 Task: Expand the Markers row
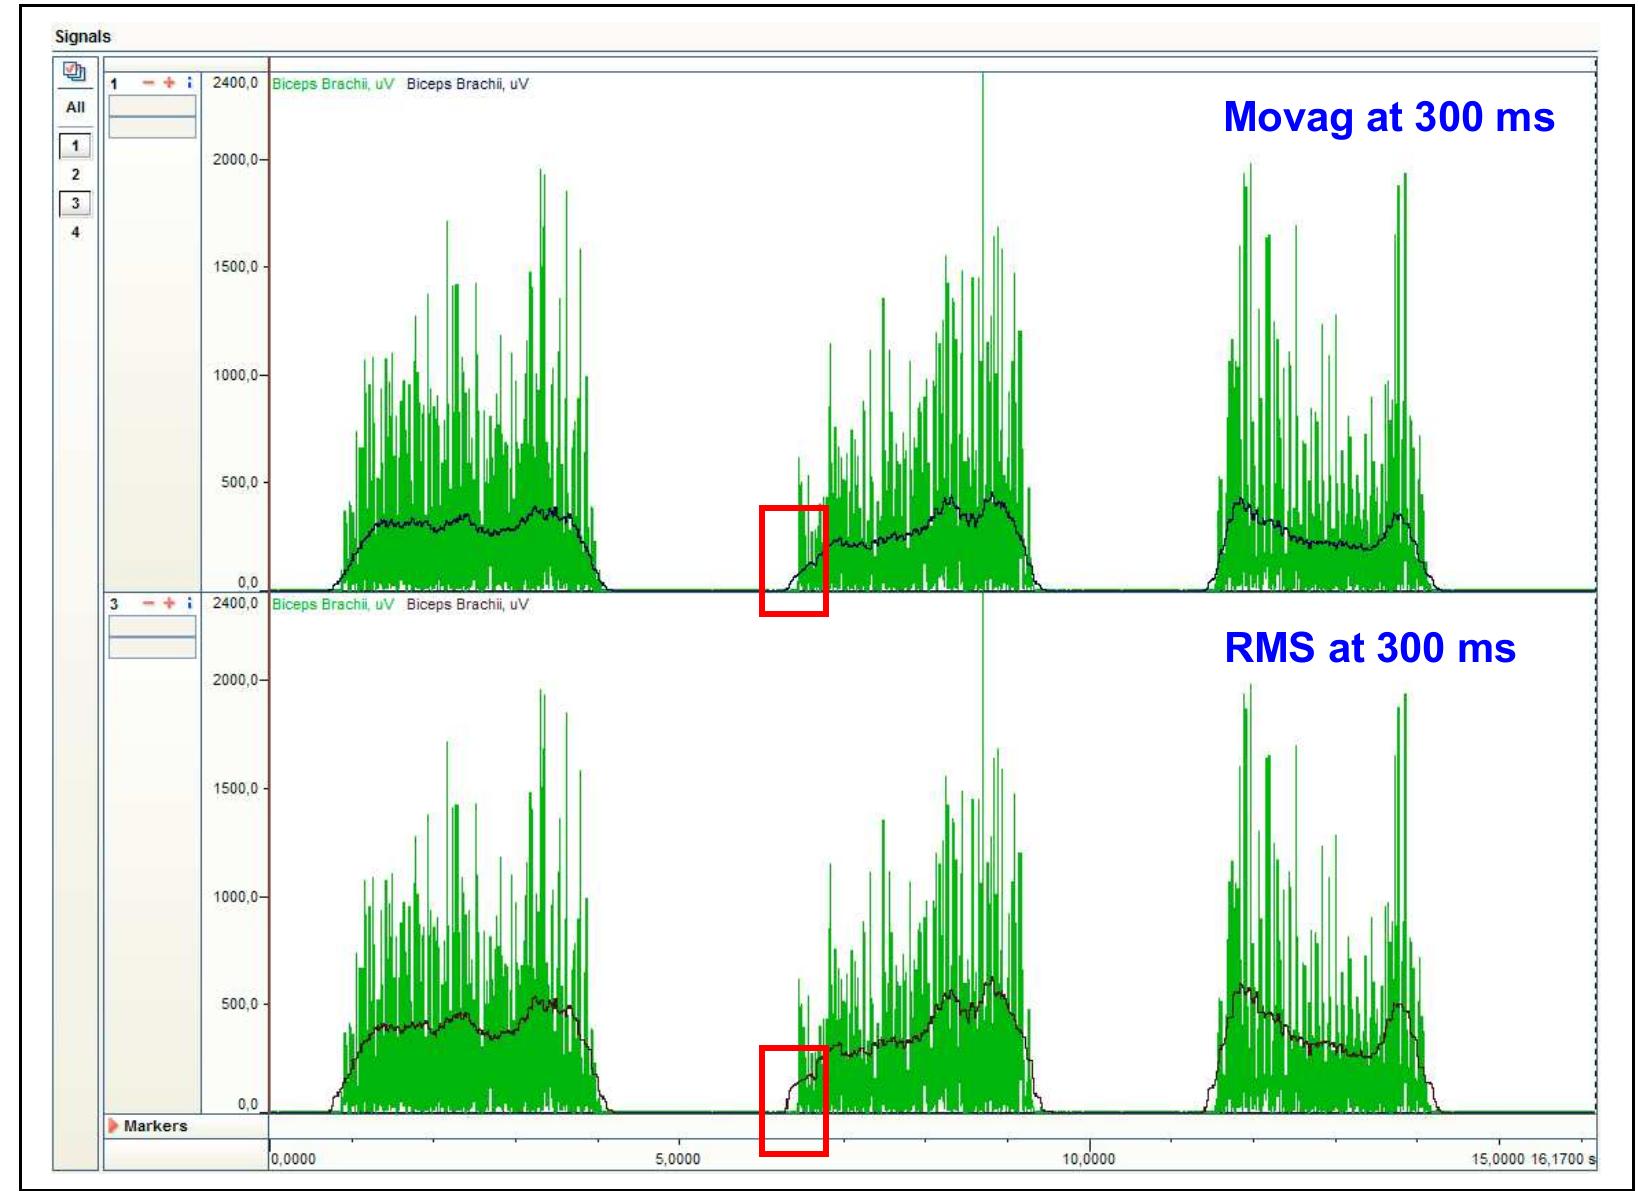[x=155, y=1126]
